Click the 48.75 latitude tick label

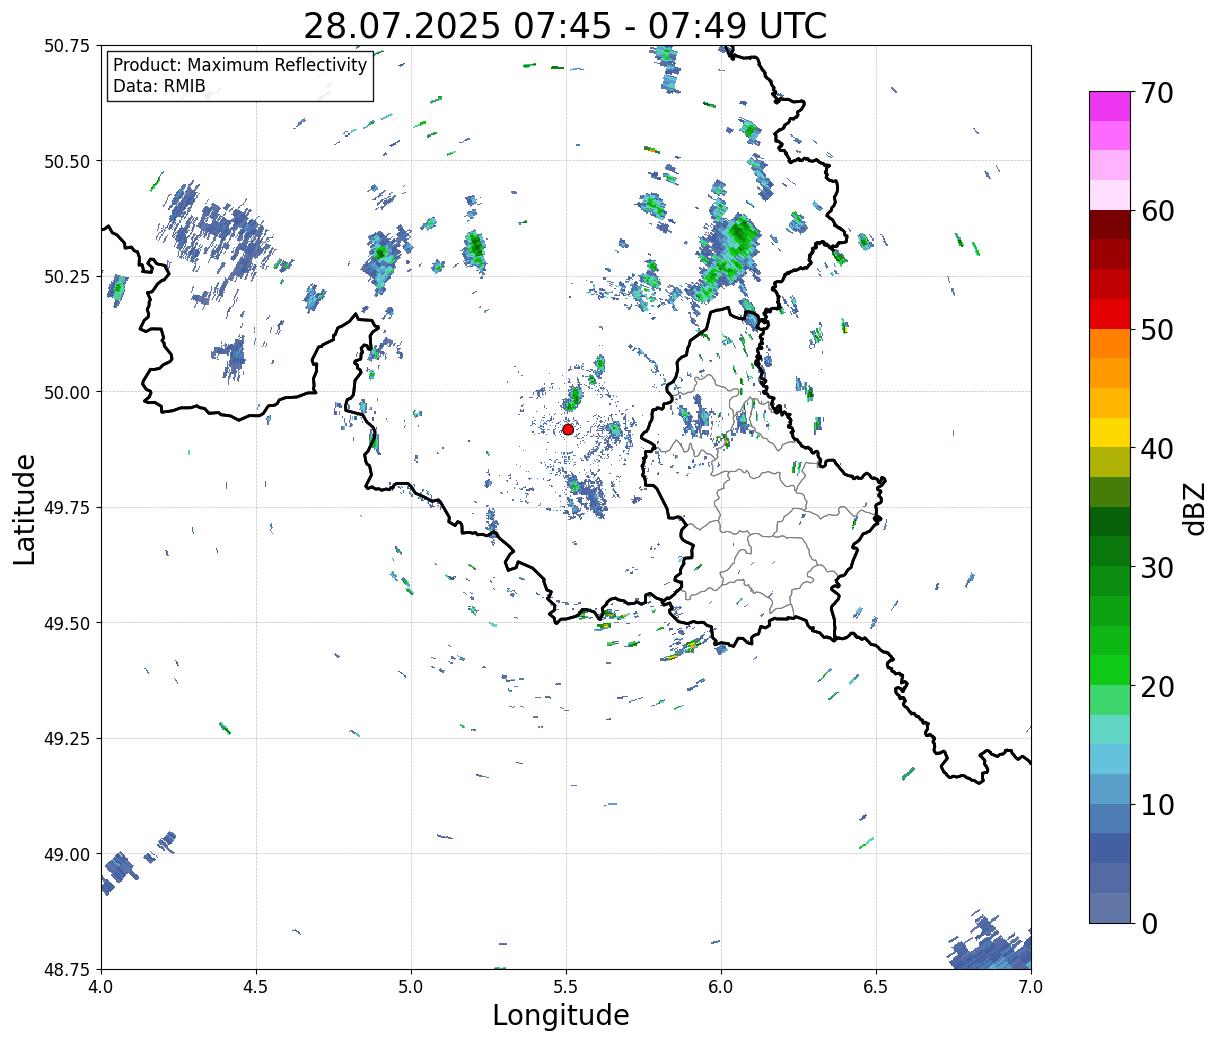pos(67,969)
